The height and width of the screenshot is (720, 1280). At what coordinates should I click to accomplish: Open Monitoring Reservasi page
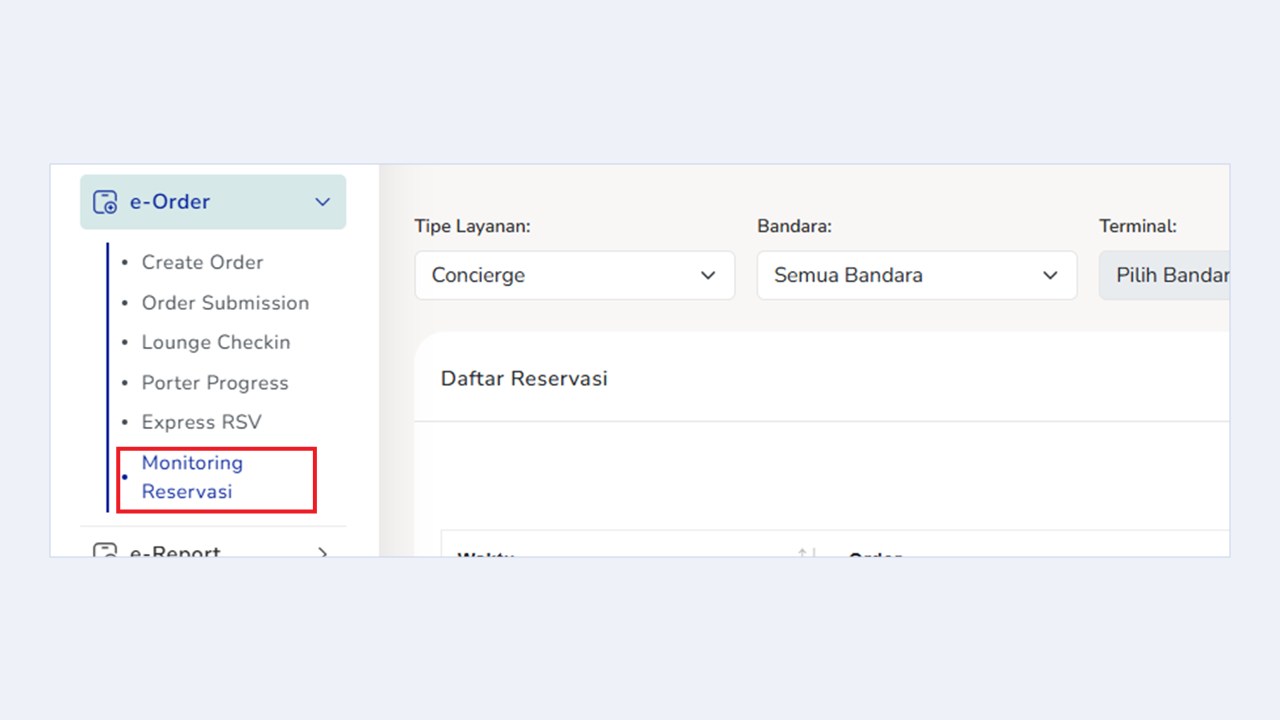click(192, 477)
